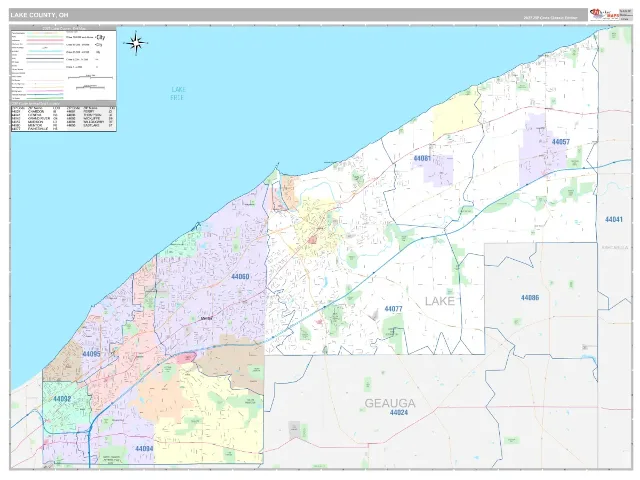Click the Mentor city label
Image resolution: width=640 pixels, height=480 pixels.
207,318
